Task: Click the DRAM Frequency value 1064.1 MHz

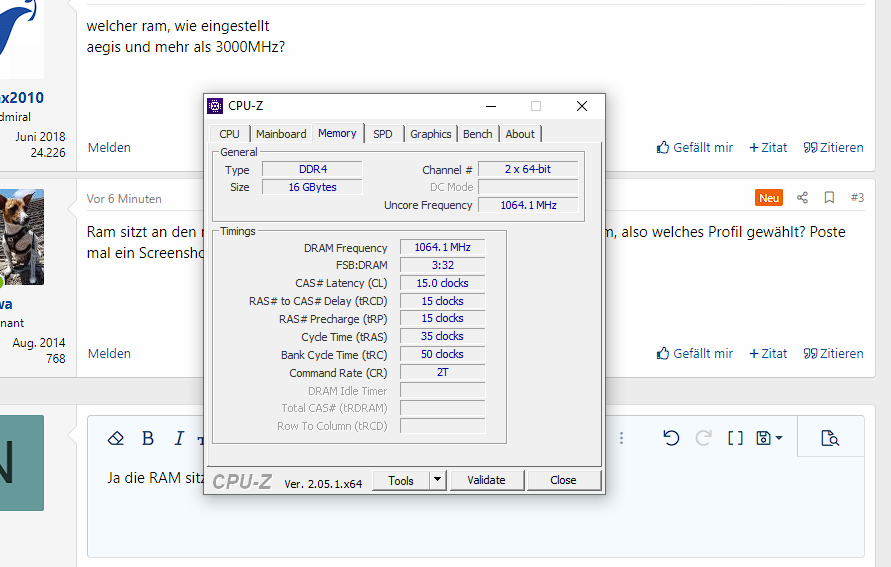Action: click(442, 247)
